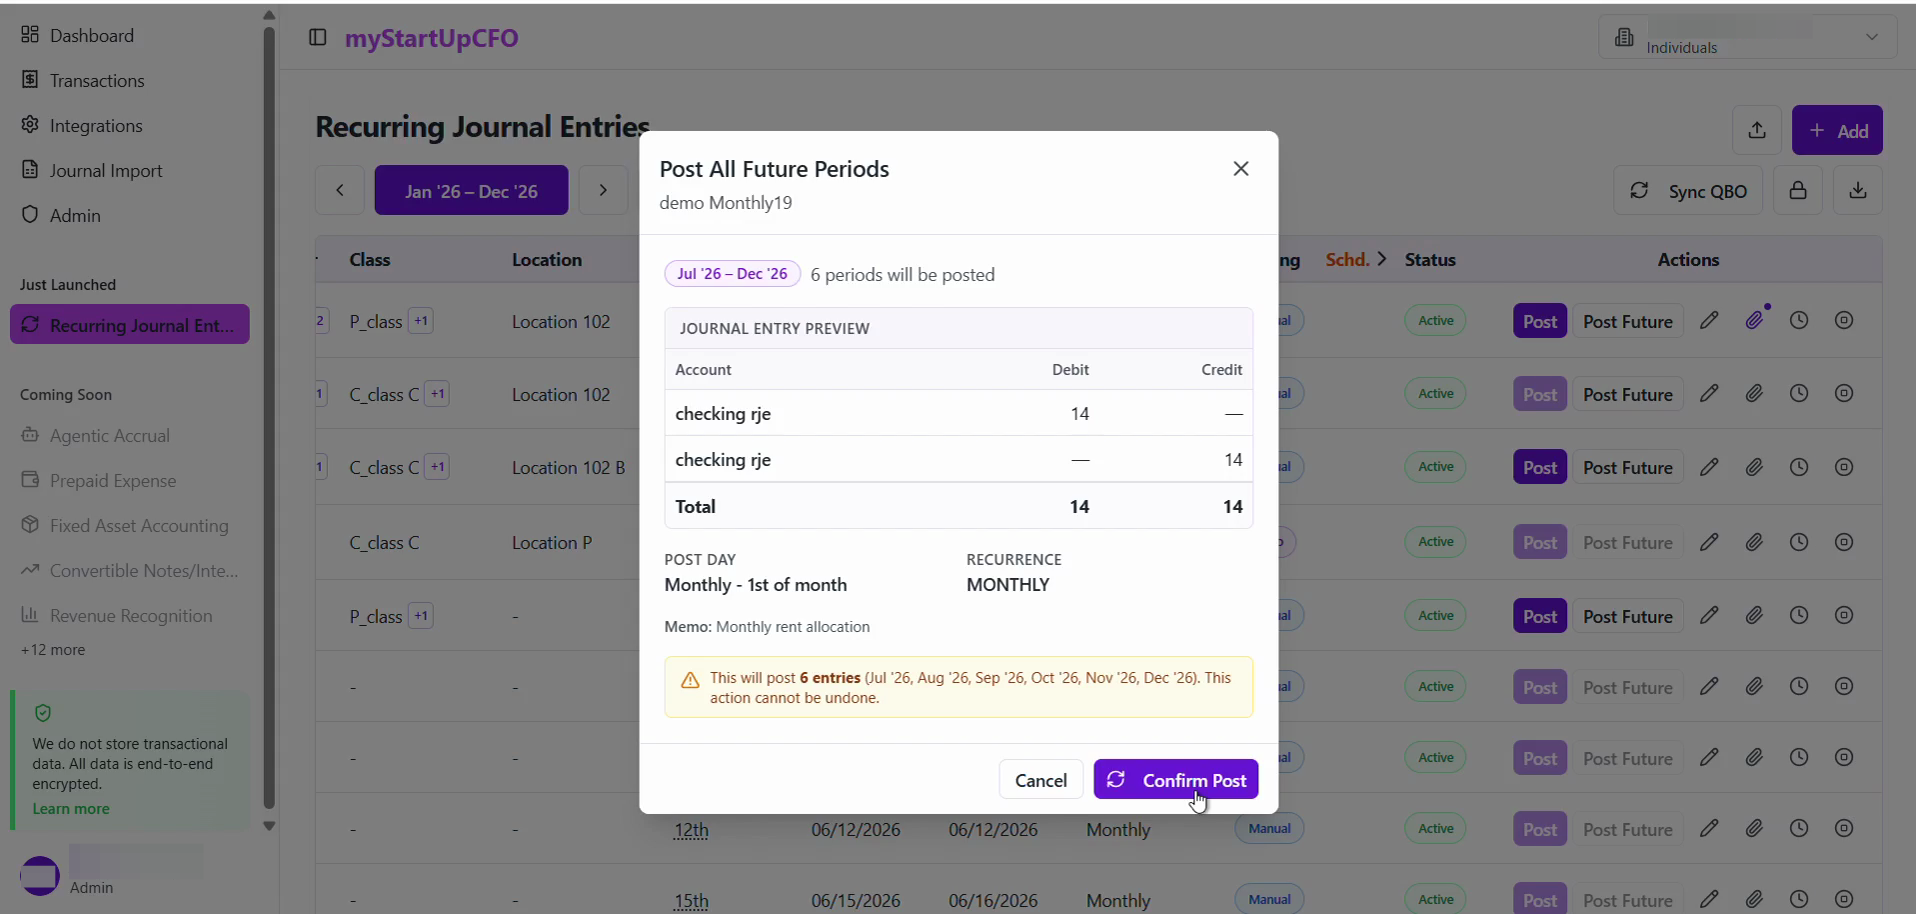
Task: Open Agentic Accrual sidebar item
Action: pyautogui.click(x=95, y=435)
